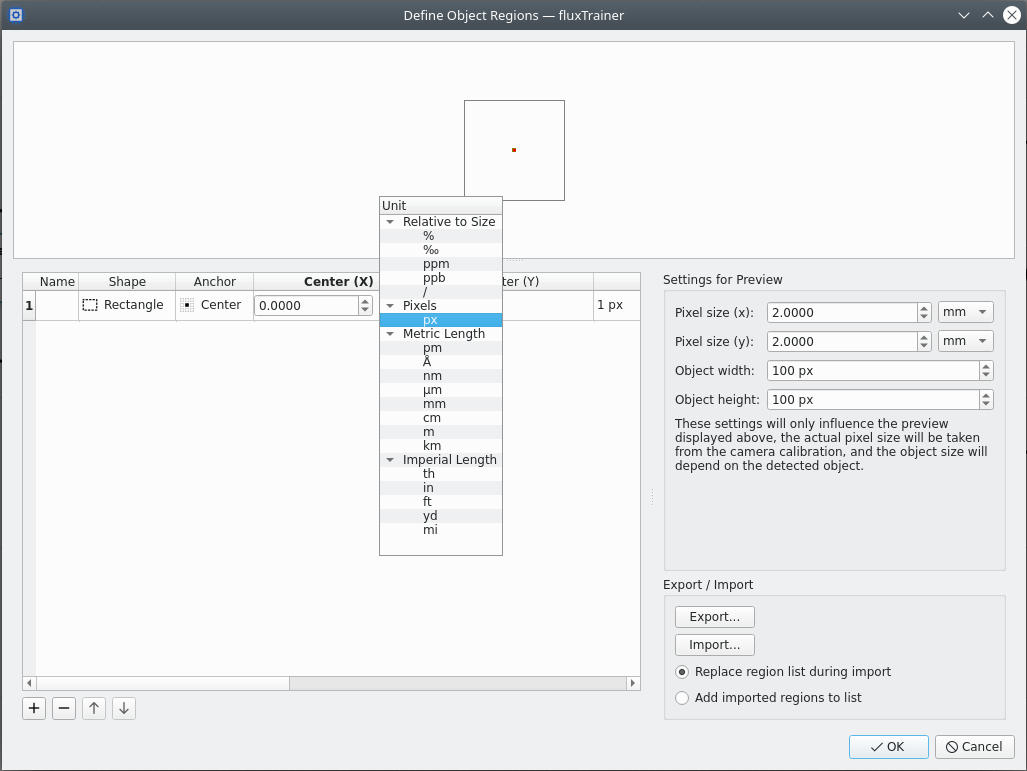This screenshot has height=771, width=1027.
Task: Click the Anchor column header
Action: pyautogui.click(x=214, y=282)
